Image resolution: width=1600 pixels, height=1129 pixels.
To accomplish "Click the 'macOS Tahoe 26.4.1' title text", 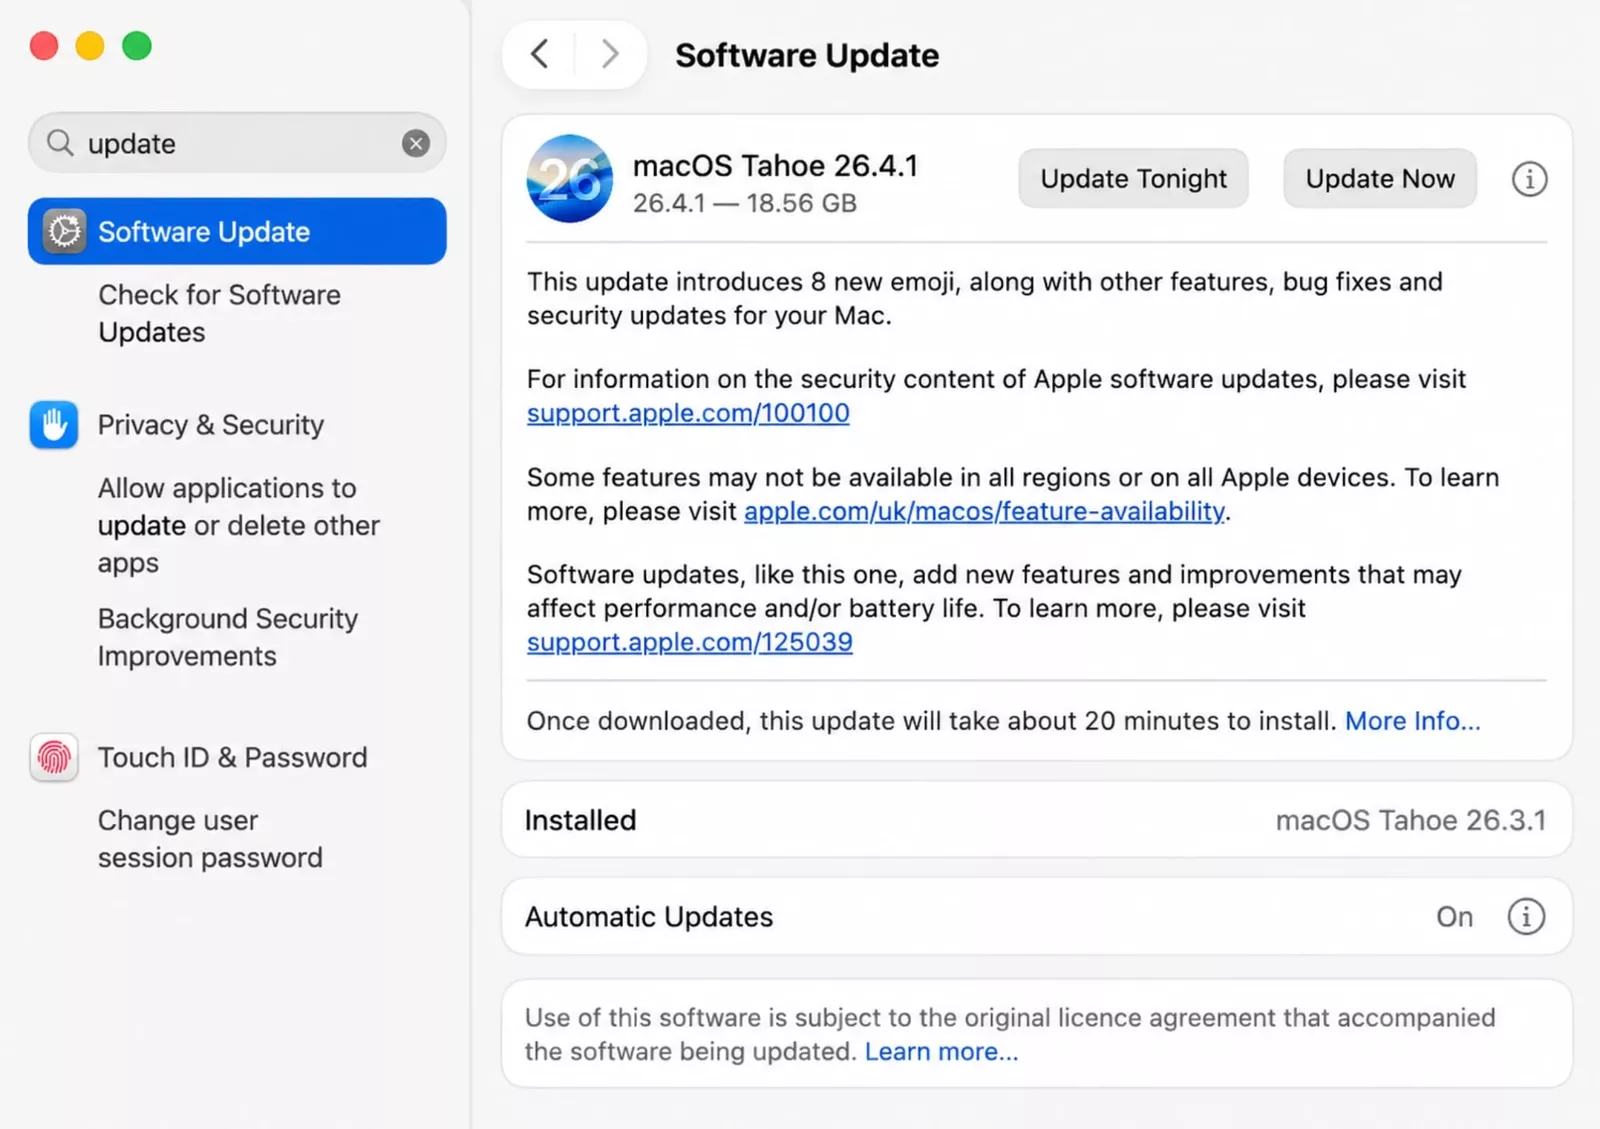I will click(x=776, y=165).
